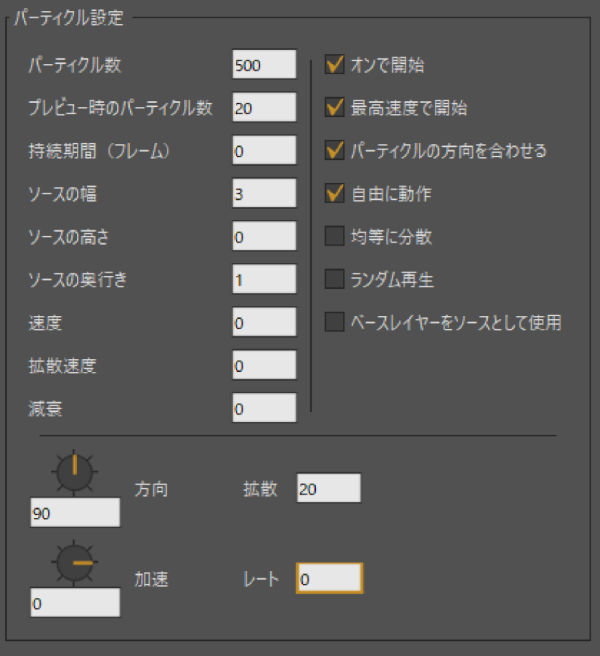Focus the ソースの幅 field
The height and width of the screenshot is (656, 600).
(x=264, y=194)
